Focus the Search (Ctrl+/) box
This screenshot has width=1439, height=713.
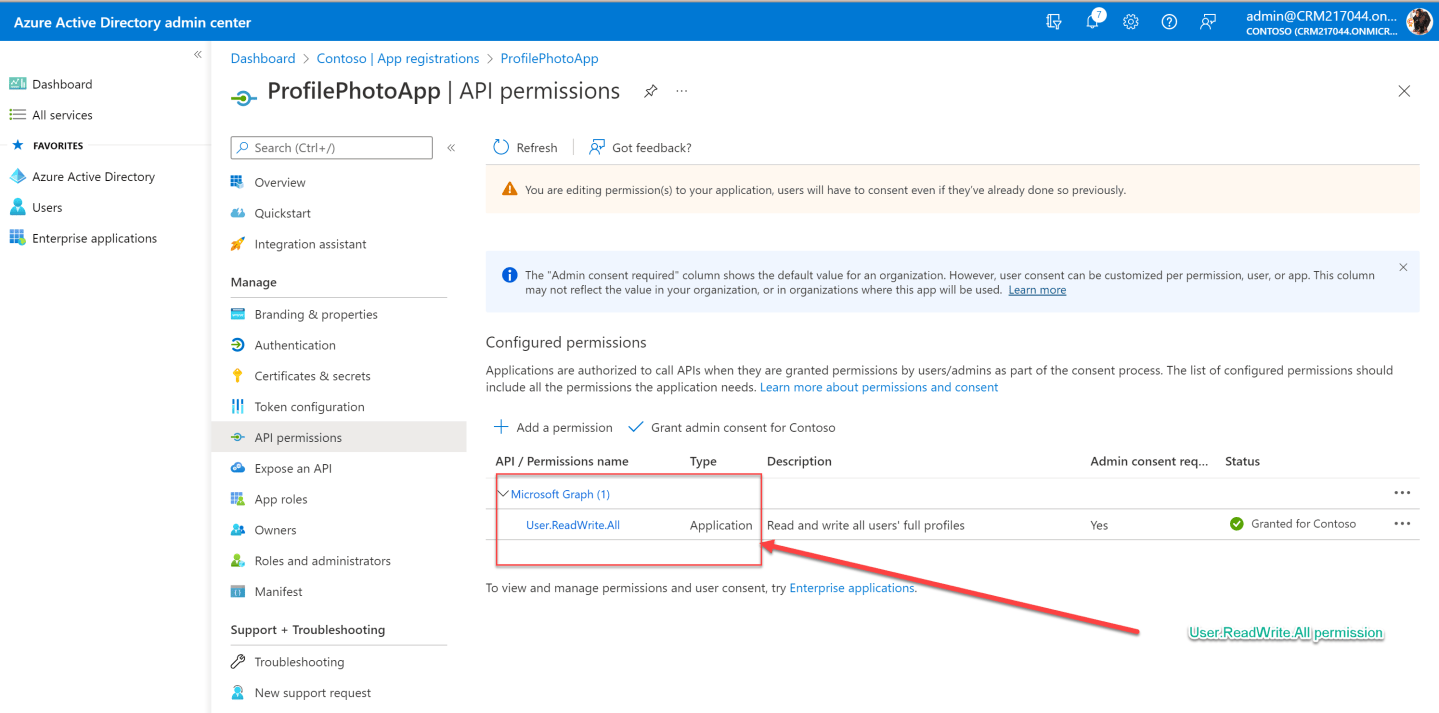point(332,148)
